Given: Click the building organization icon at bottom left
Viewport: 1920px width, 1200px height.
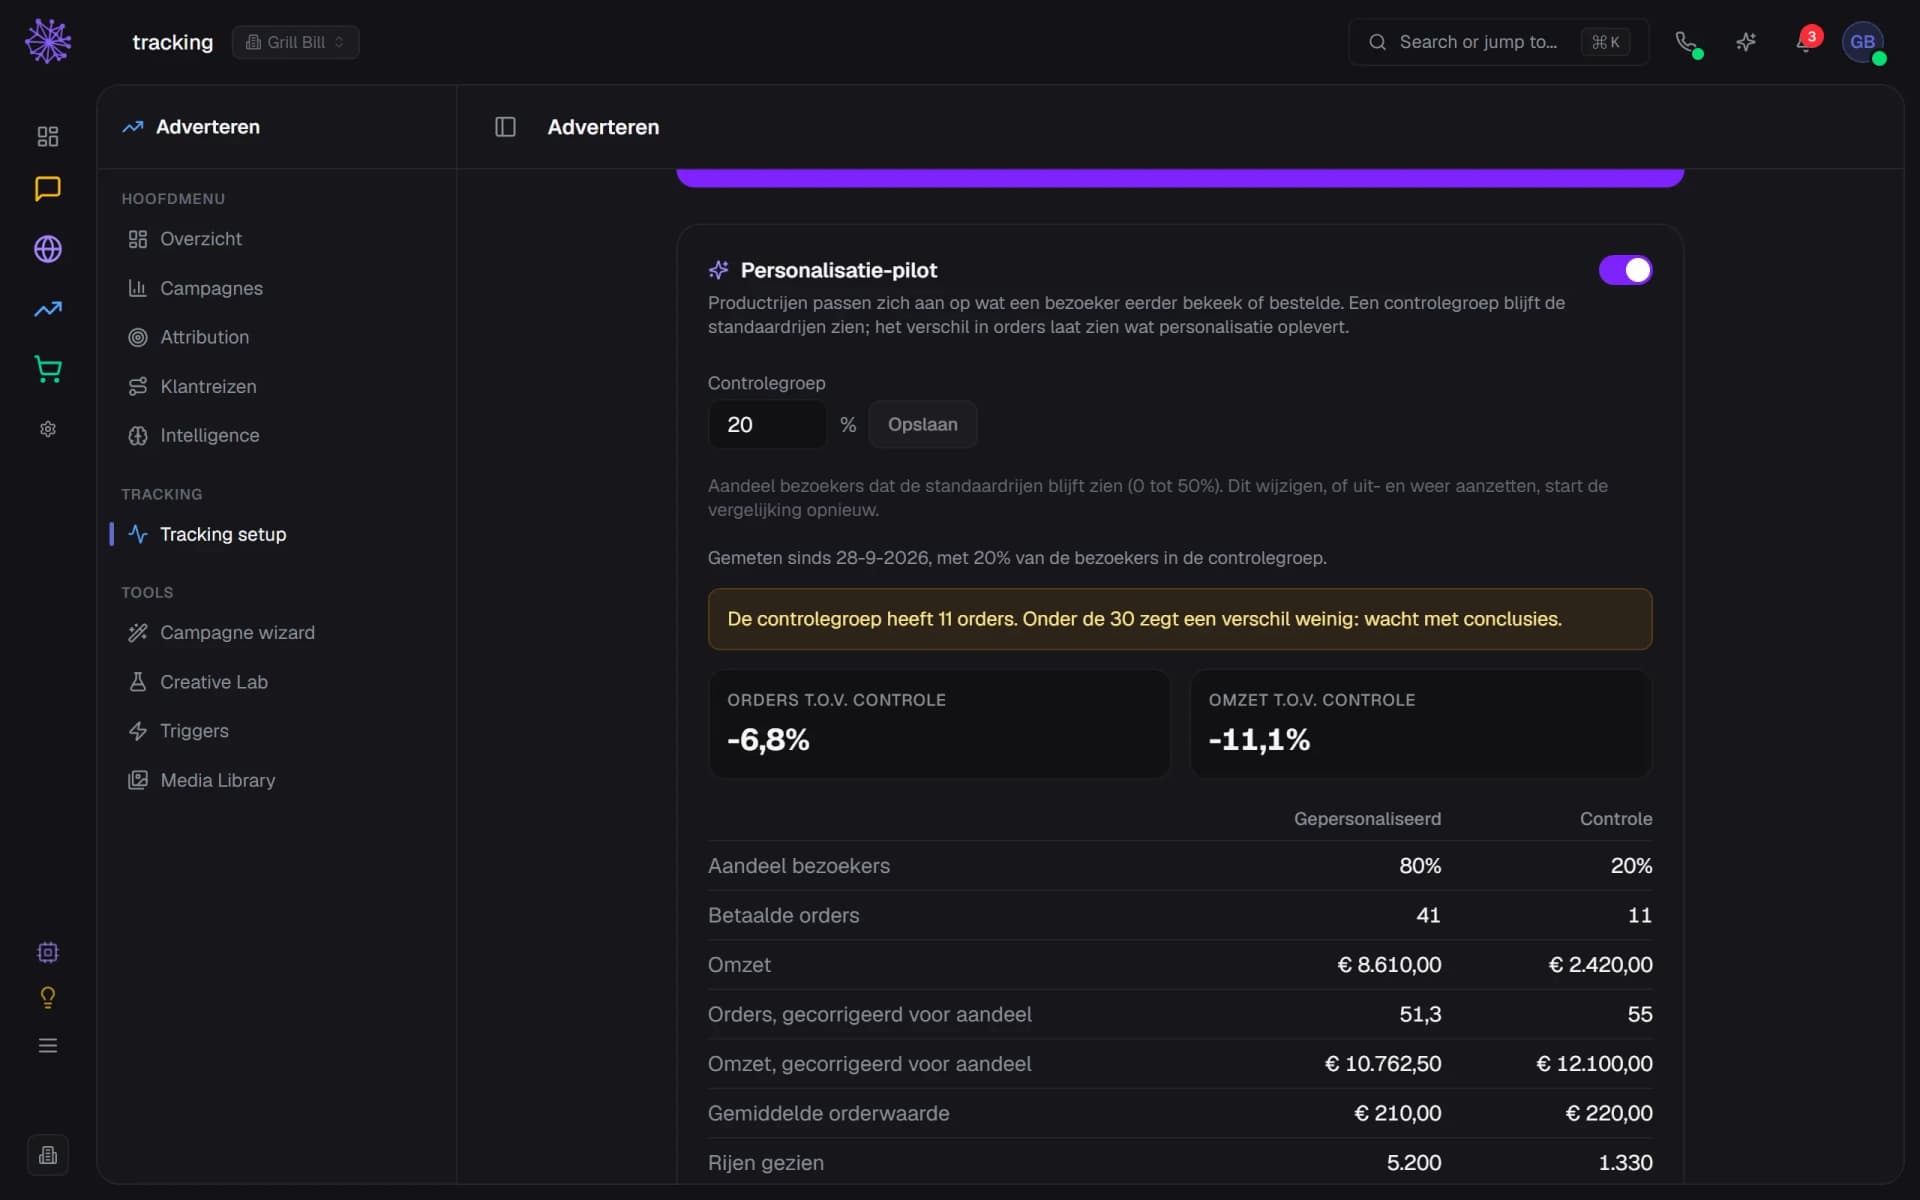Looking at the screenshot, I should pos(48,1155).
